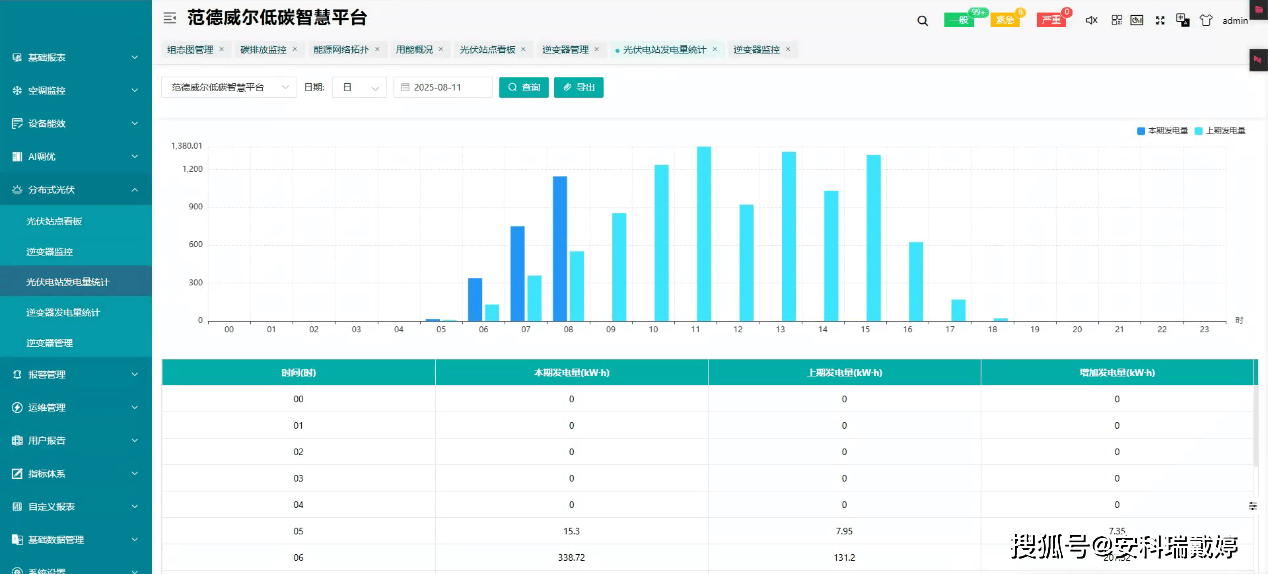Expand the 报警管理 menu chevron
Viewport: 1268px width, 574px height.
point(135,374)
